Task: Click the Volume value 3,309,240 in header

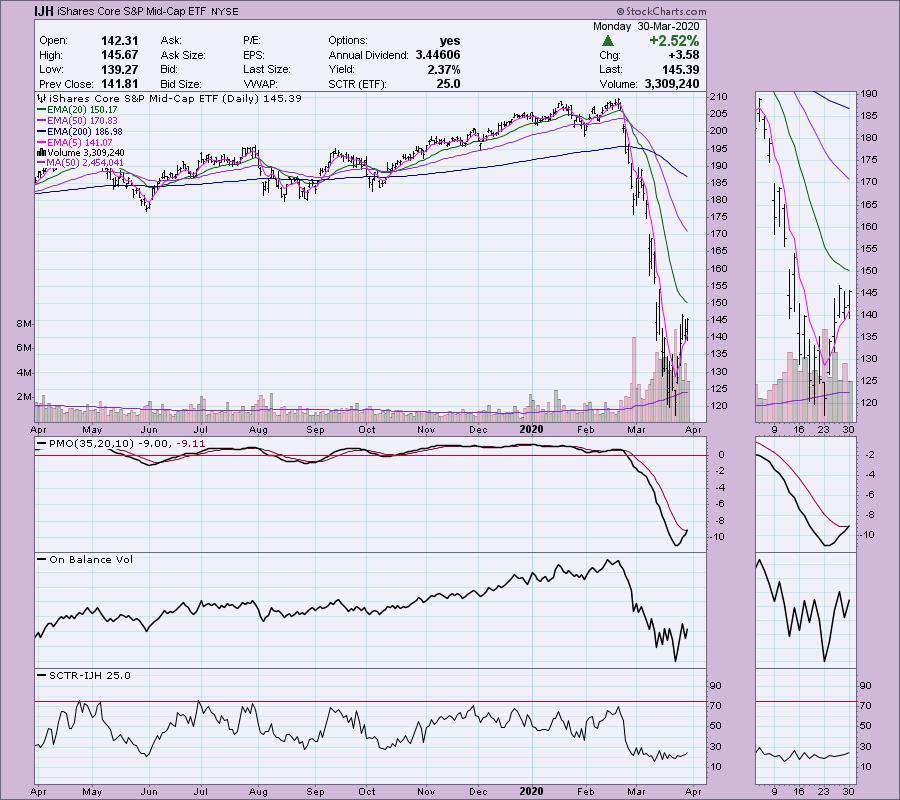Action: [672, 84]
